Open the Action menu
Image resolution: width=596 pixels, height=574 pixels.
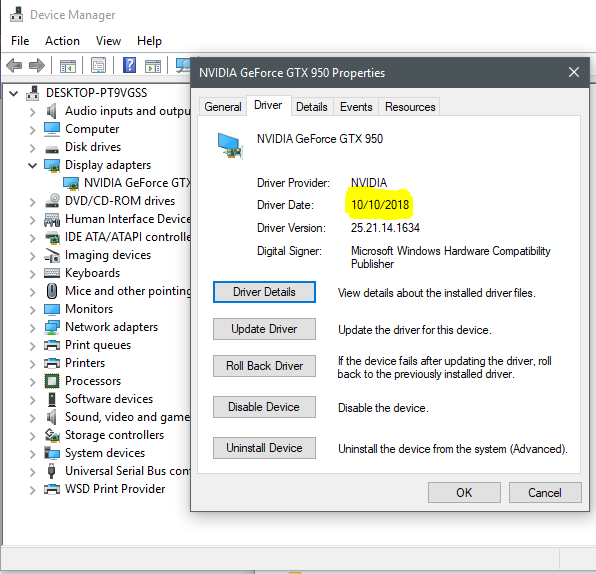point(62,41)
